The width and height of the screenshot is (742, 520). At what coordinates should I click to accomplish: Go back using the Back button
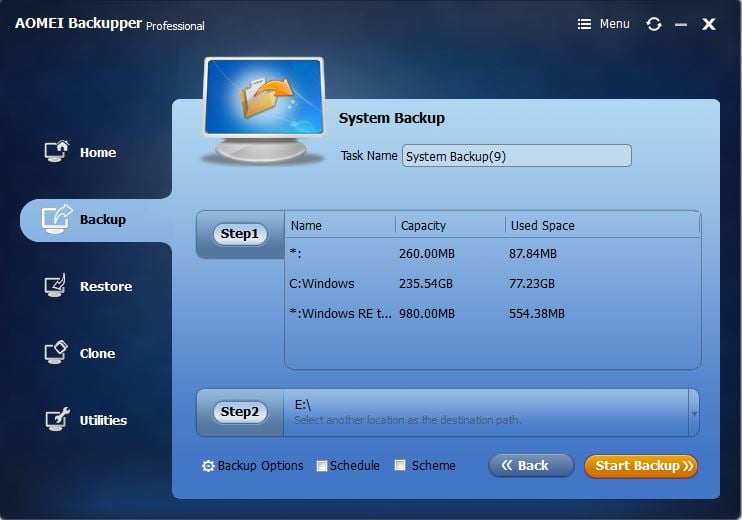(x=531, y=466)
